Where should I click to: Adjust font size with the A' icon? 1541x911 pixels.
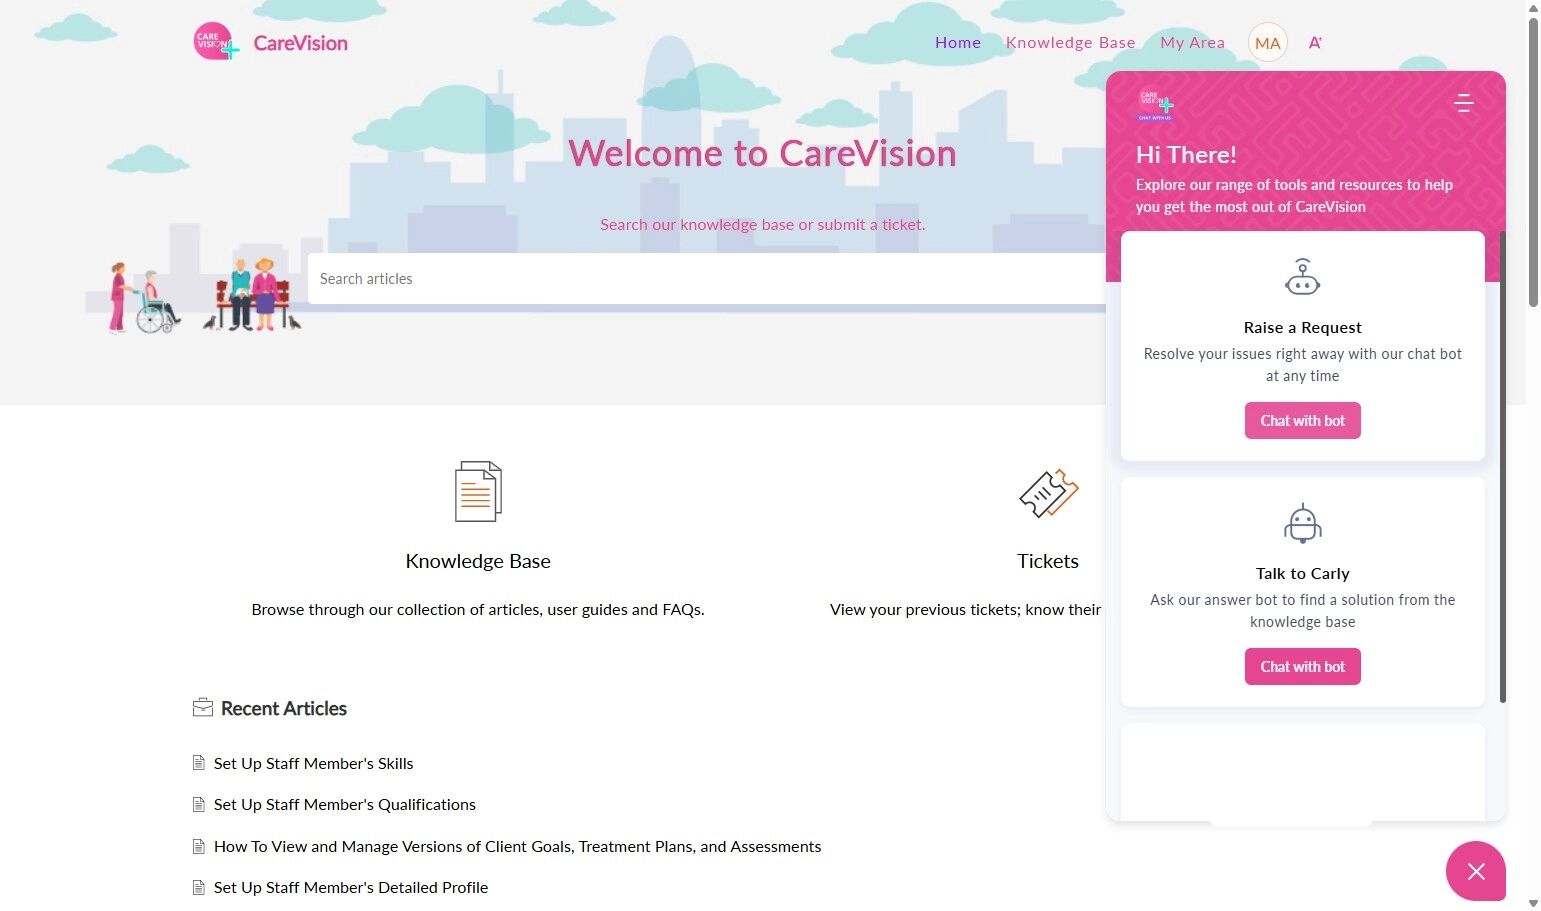click(x=1315, y=43)
